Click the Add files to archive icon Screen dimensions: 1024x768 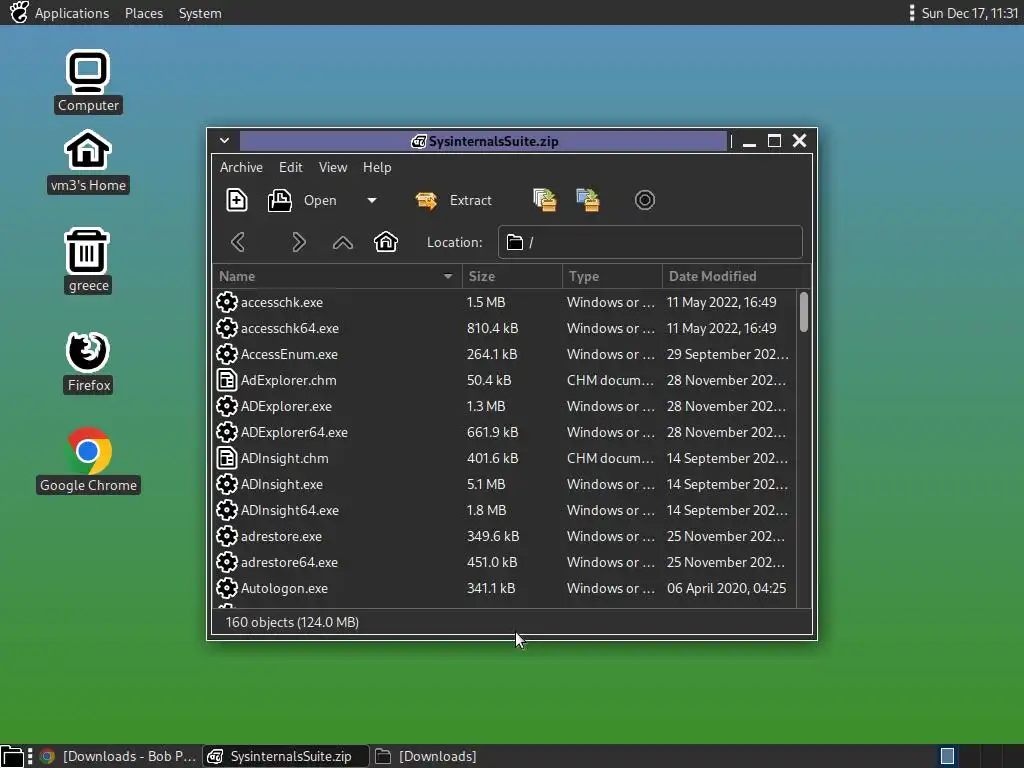tap(545, 200)
